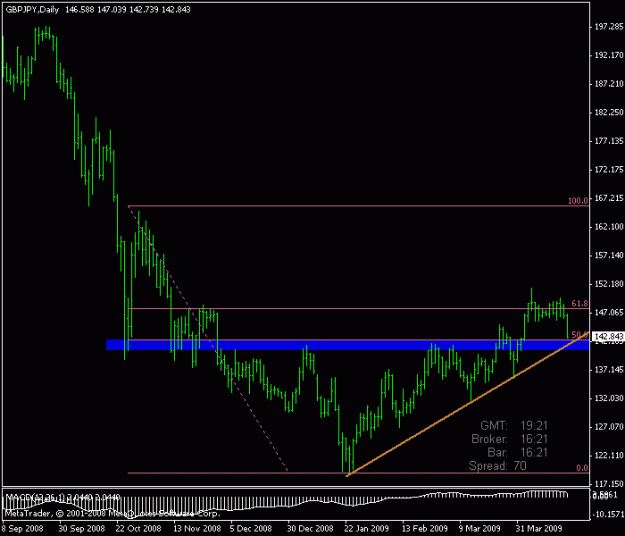
Task: Click the 192.170 price axis label
Action: coord(609,55)
